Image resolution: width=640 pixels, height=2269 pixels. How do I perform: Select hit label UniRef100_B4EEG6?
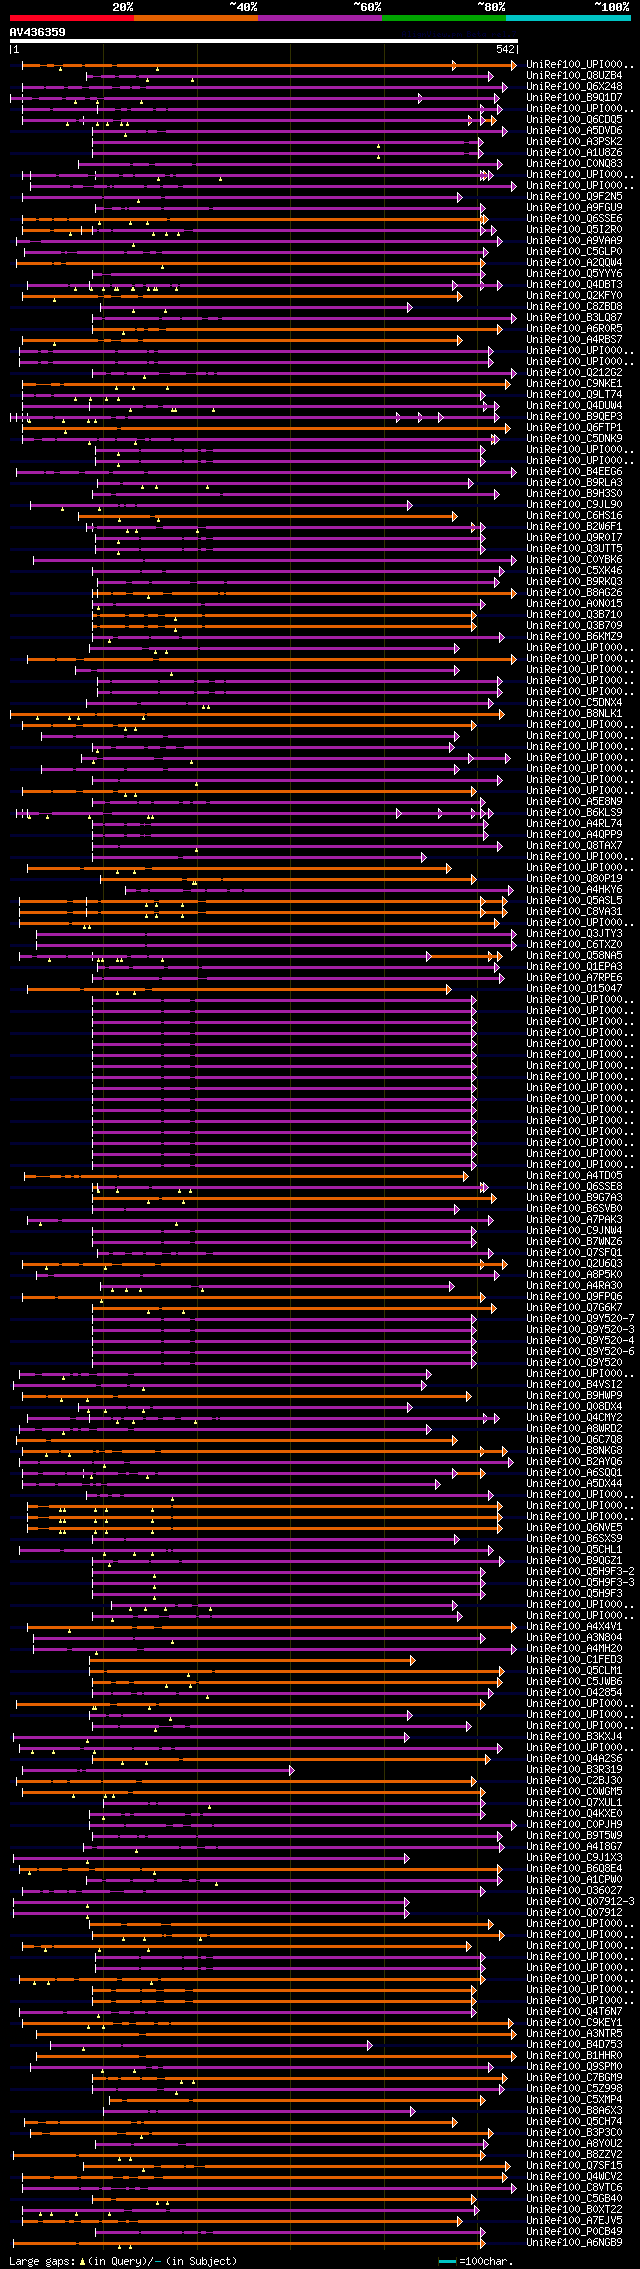point(574,472)
